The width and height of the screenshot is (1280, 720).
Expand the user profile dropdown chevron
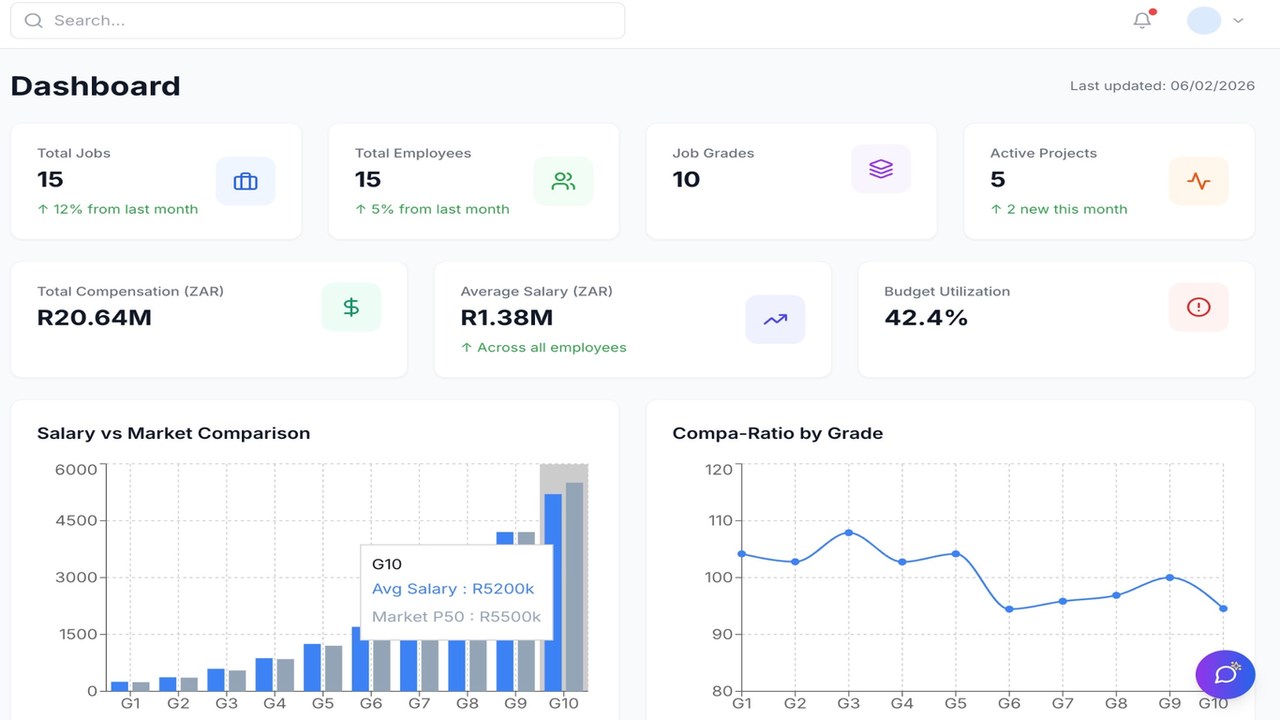coord(1238,20)
